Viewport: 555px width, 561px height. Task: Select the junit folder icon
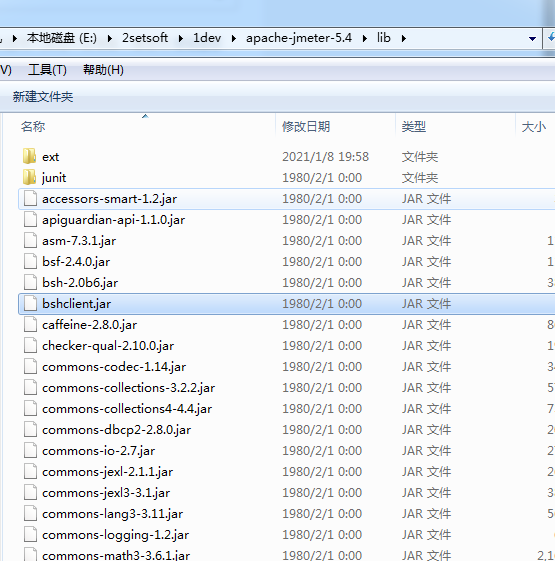point(29,177)
